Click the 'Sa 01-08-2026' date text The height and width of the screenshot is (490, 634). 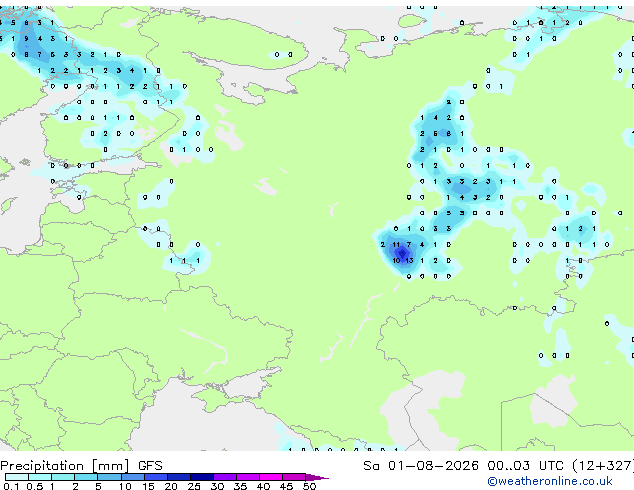pos(421,466)
